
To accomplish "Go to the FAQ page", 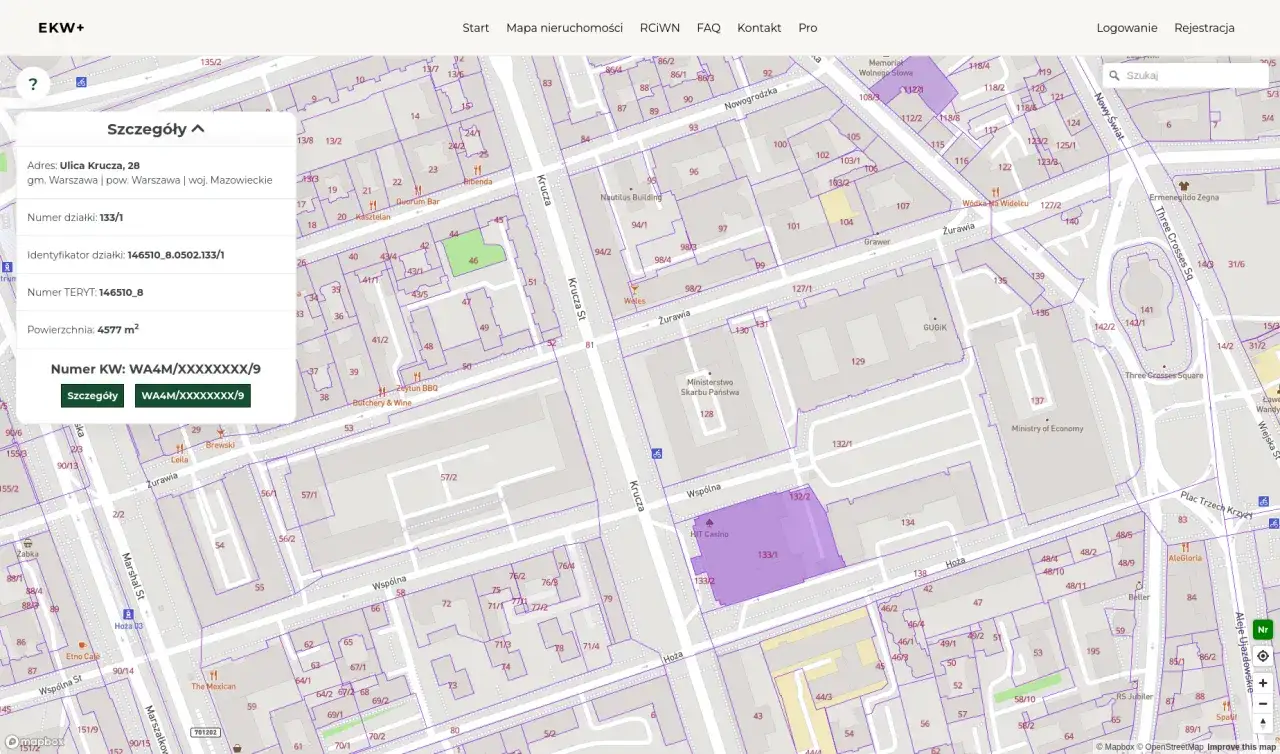I will click(x=708, y=28).
